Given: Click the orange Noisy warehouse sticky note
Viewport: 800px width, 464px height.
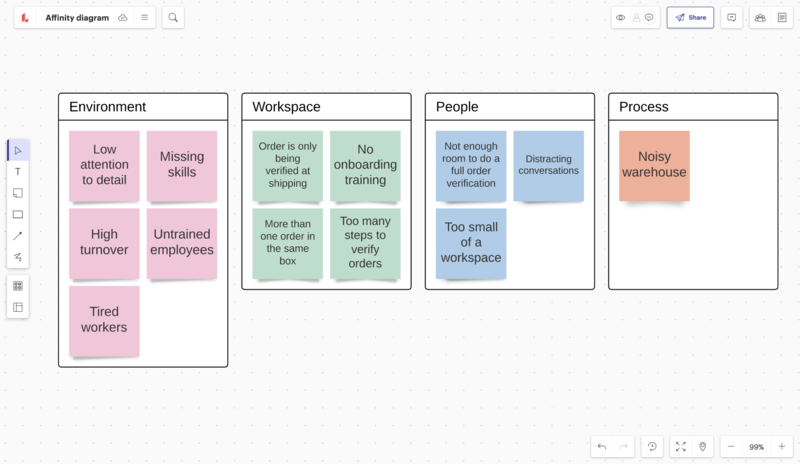Looking at the screenshot, I should point(654,165).
